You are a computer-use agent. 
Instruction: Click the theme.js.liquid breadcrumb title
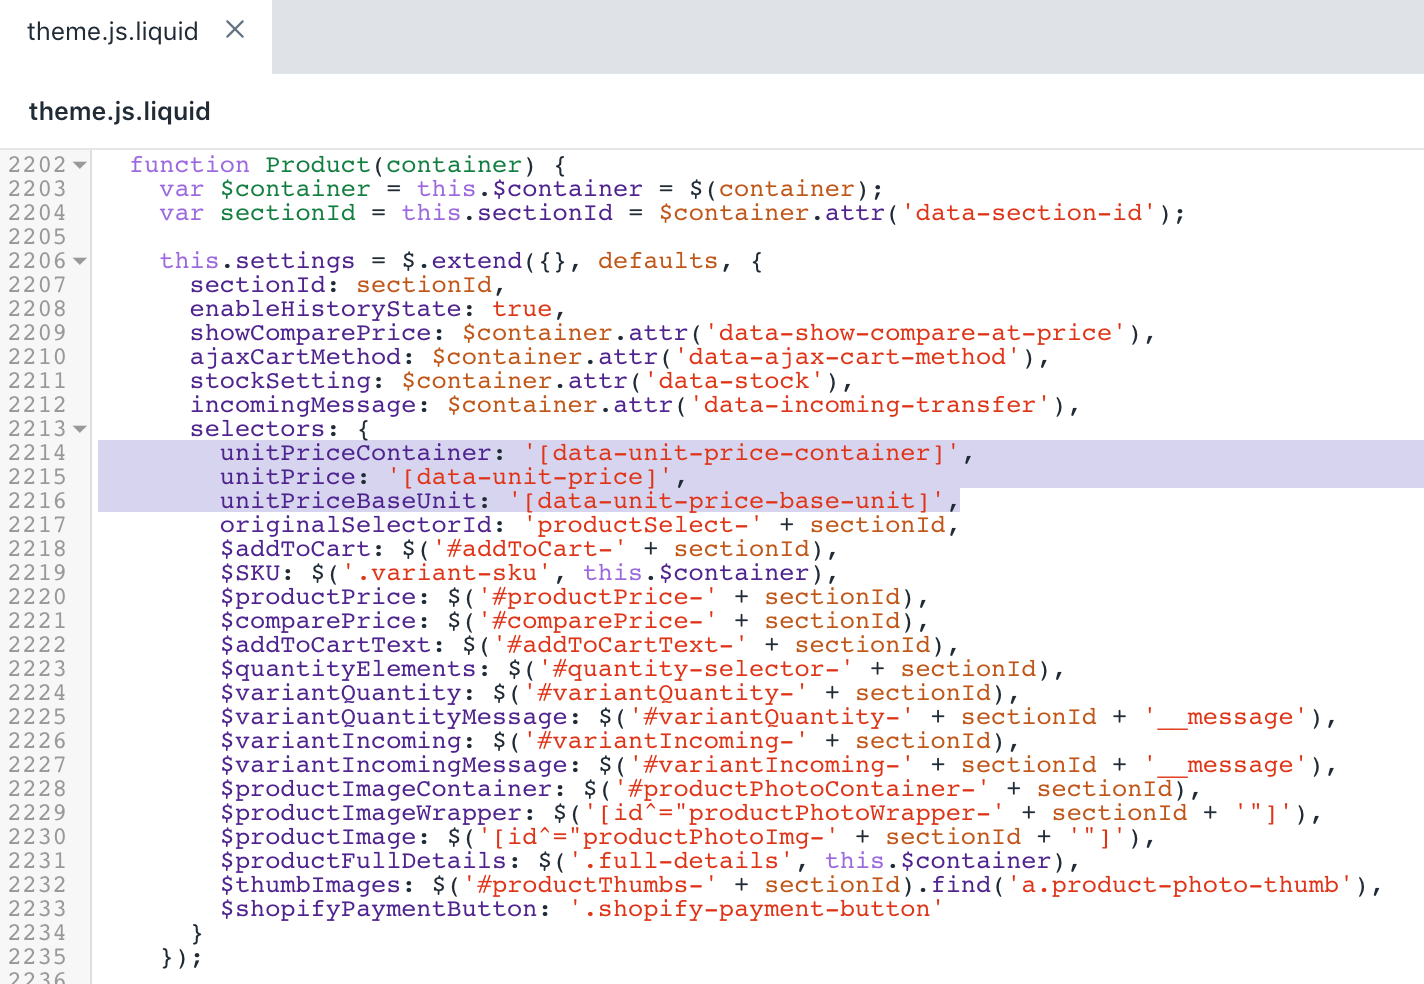click(119, 111)
